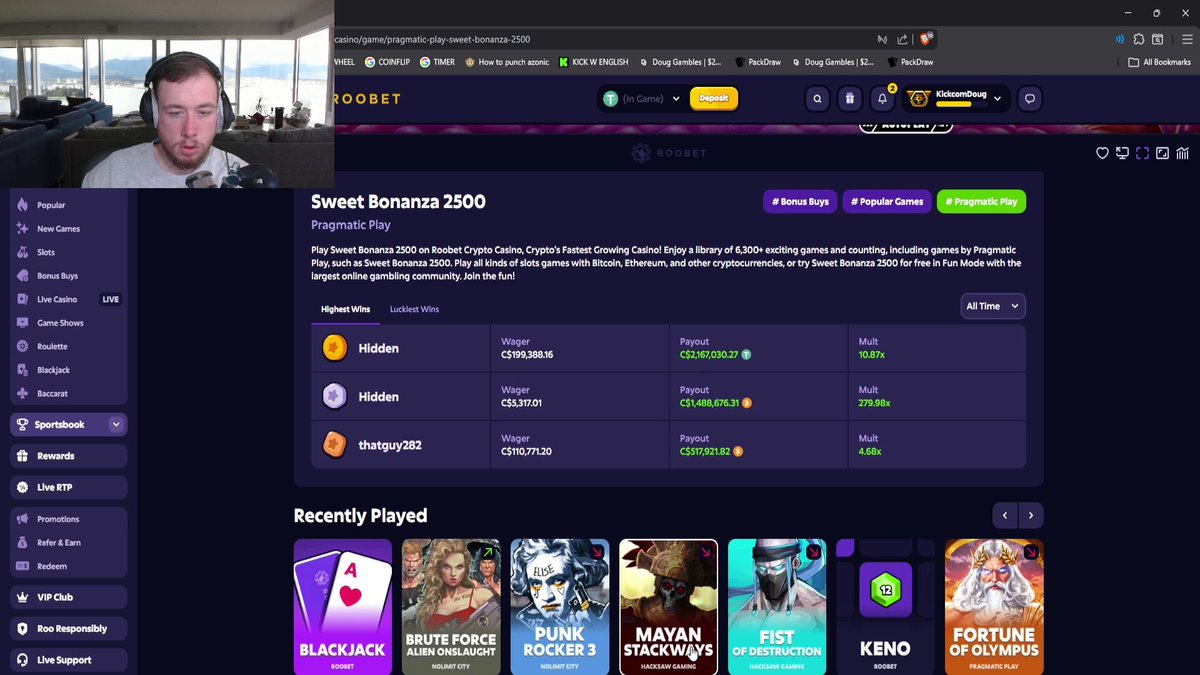Image resolution: width=1200 pixels, height=675 pixels.
Task: Open live stats bar-chart icon
Action: pos(1182,153)
